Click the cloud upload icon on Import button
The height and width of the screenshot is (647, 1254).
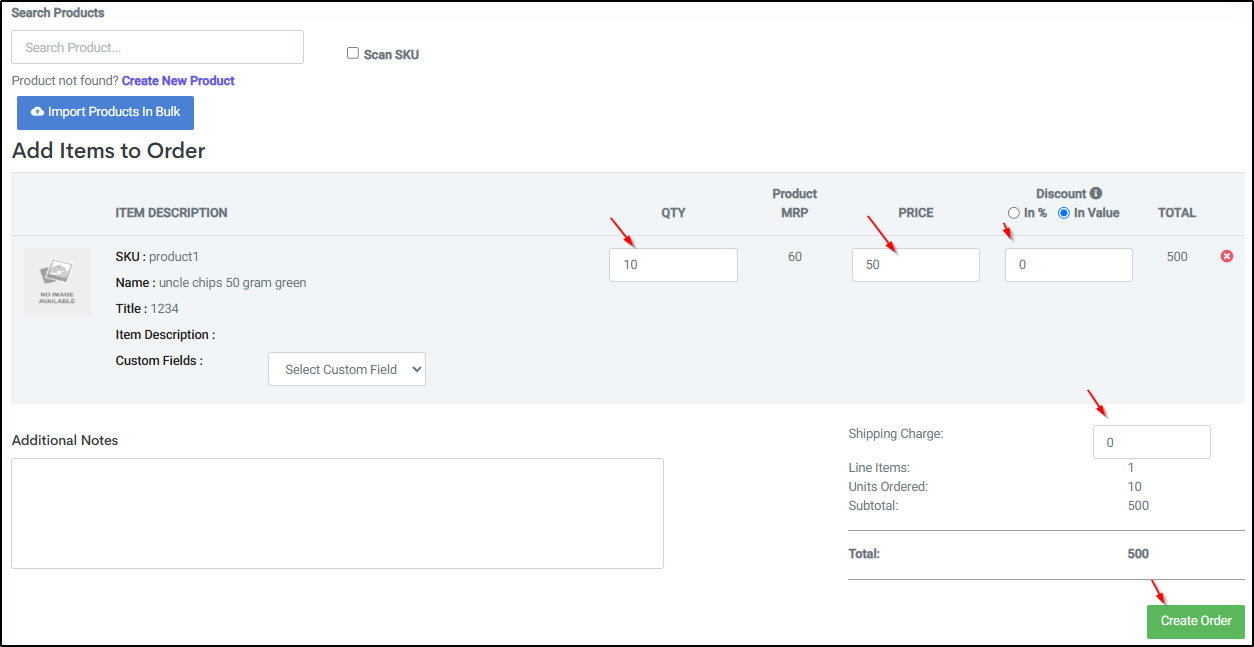pos(38,112)
